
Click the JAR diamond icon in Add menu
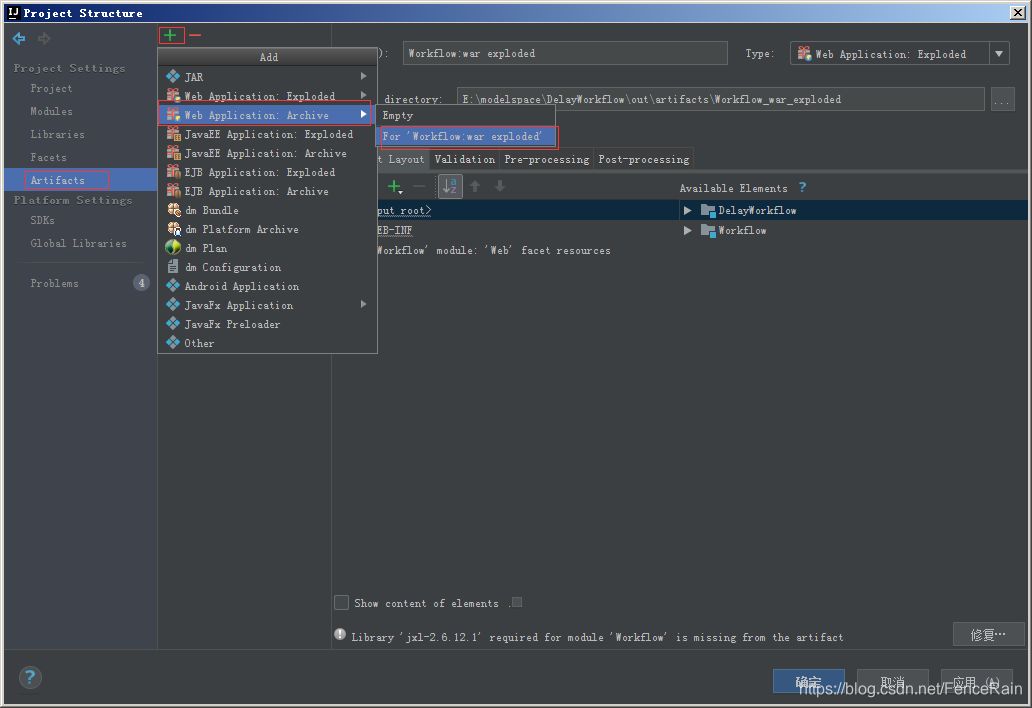173,76
